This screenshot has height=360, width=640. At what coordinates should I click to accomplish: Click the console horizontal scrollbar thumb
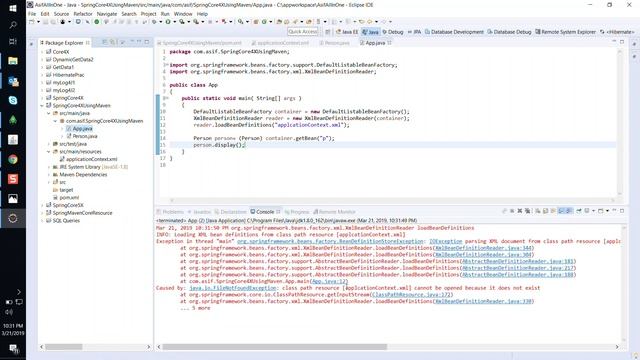point(274,347)
